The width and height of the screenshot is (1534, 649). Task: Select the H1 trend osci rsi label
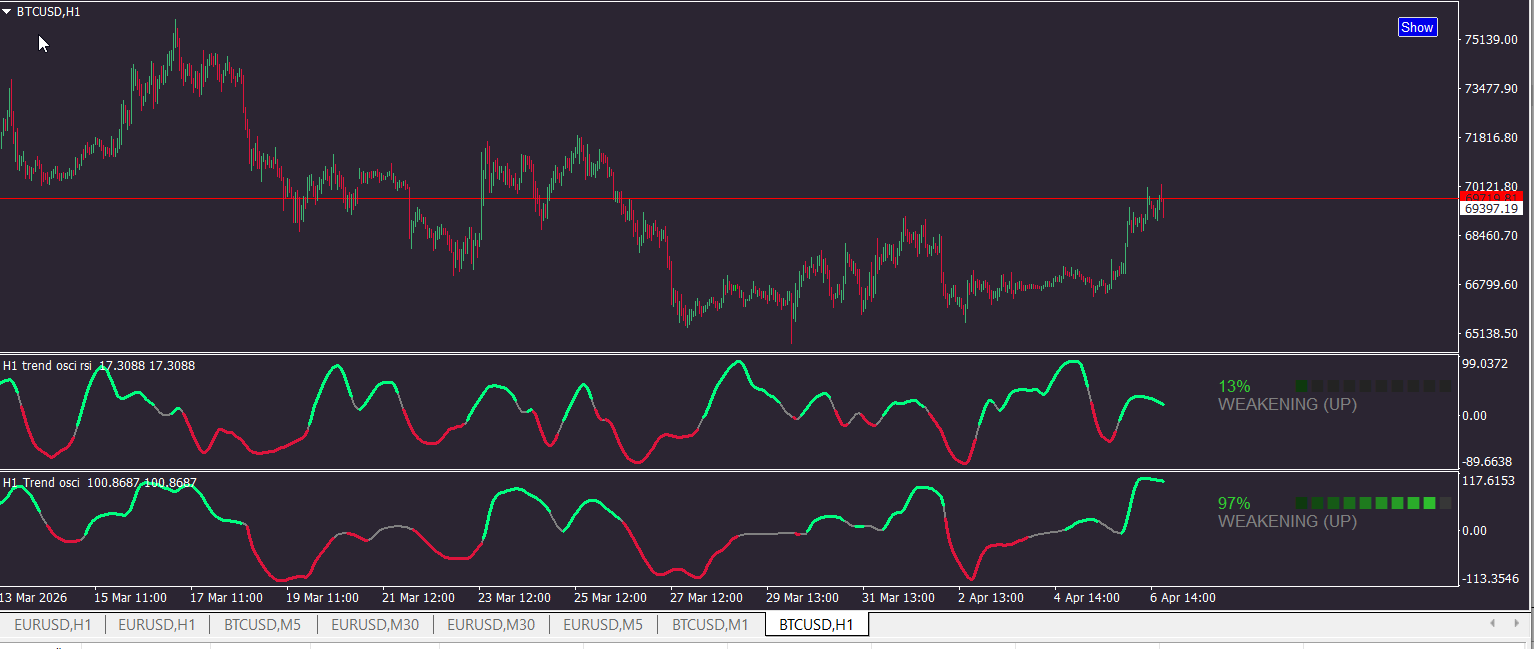[x=50, y=366]
